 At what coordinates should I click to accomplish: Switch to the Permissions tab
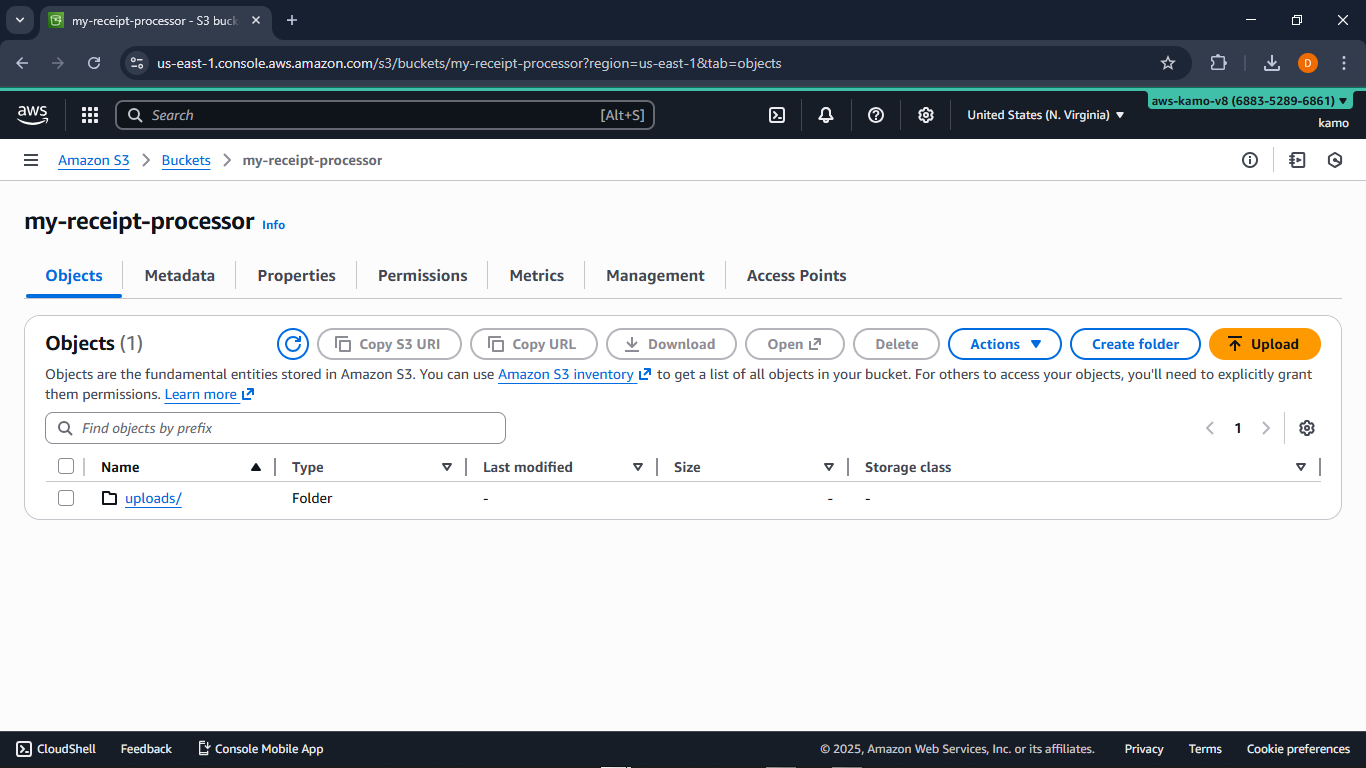click(x=422, y=275)
